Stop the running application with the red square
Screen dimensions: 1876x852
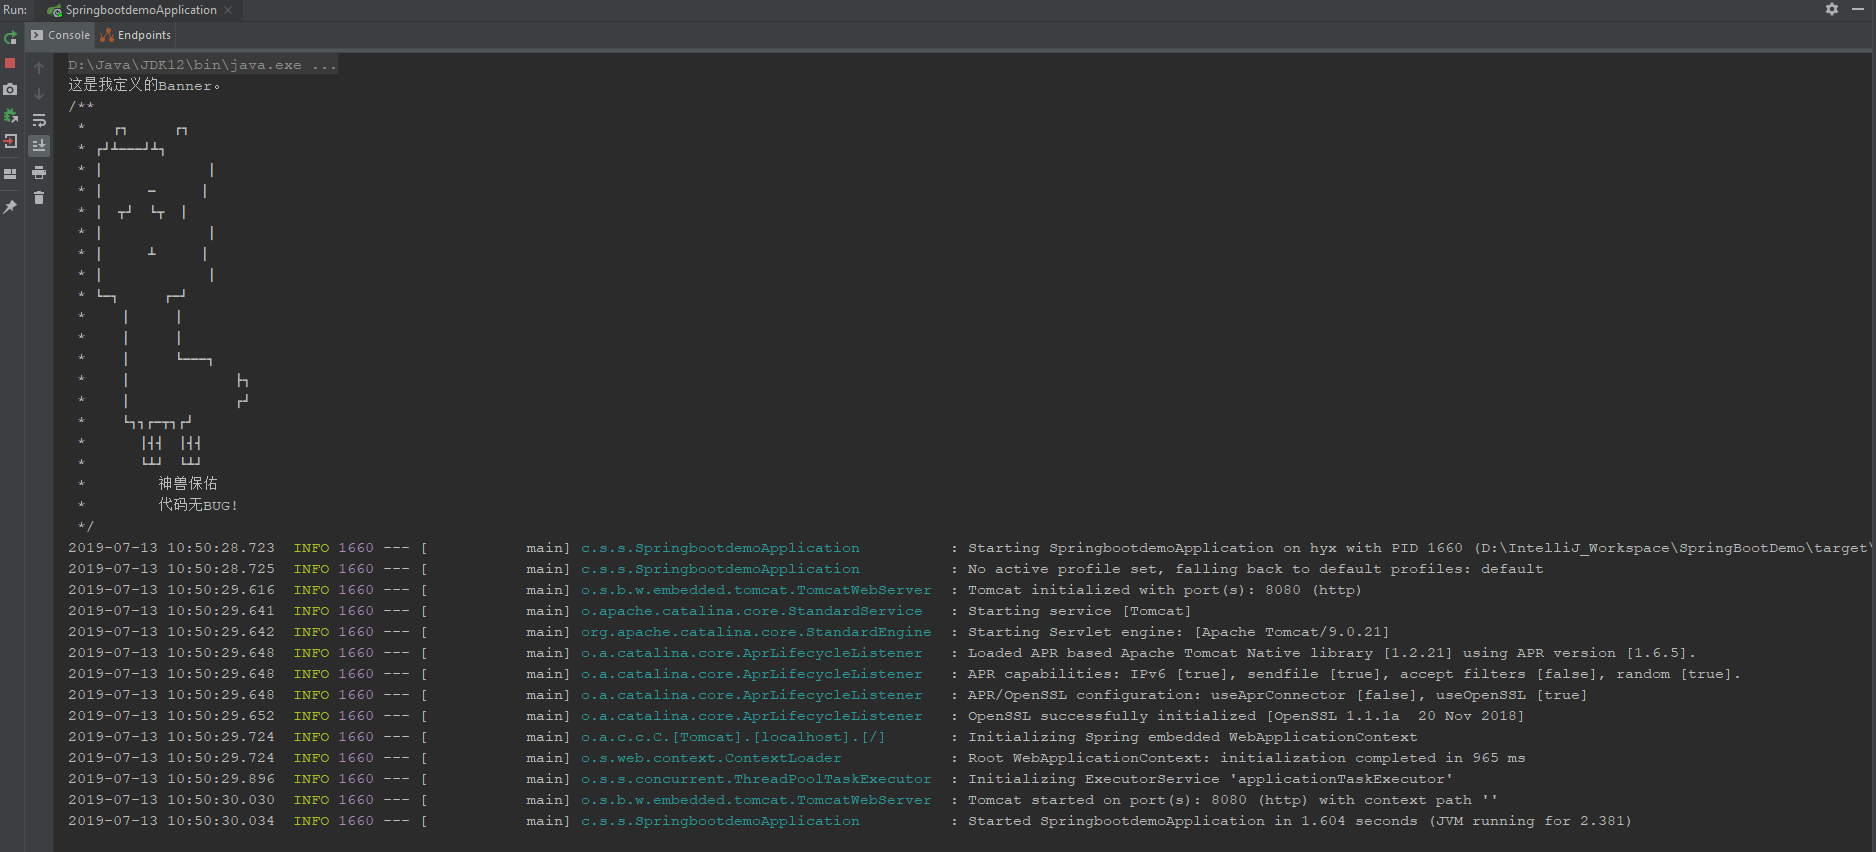[x=10, y=63]
